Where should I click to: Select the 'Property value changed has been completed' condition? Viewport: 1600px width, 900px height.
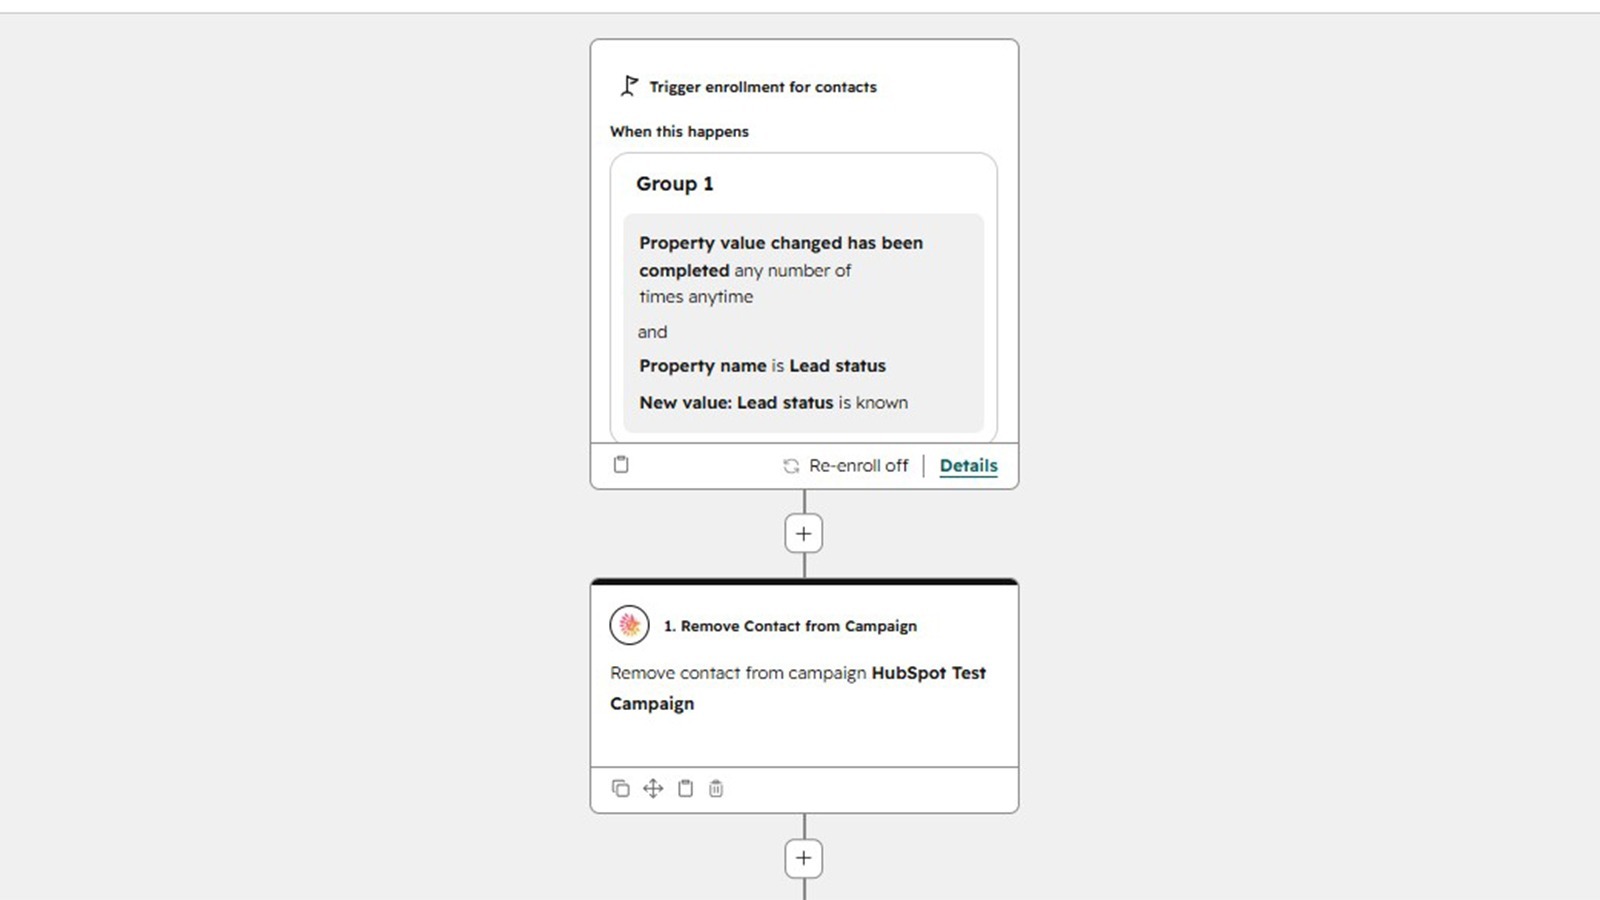click(781, 269)
